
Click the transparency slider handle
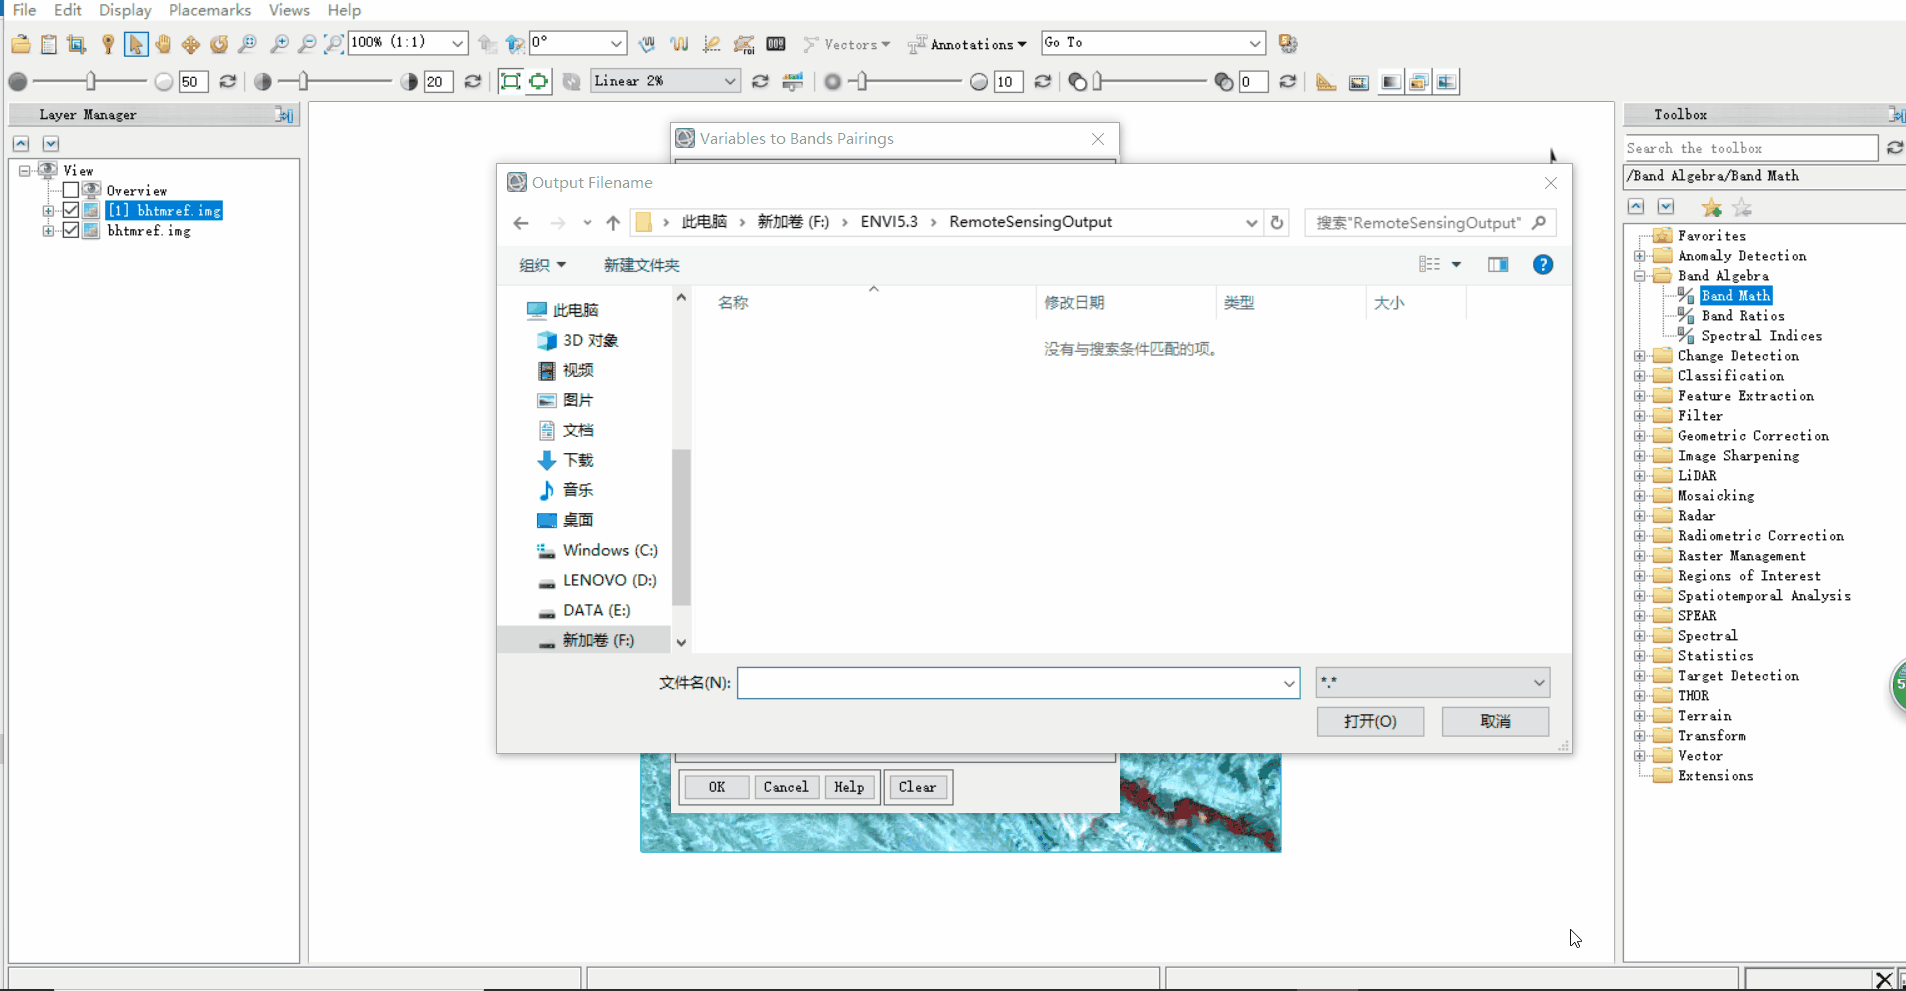tap(1097, 81)
